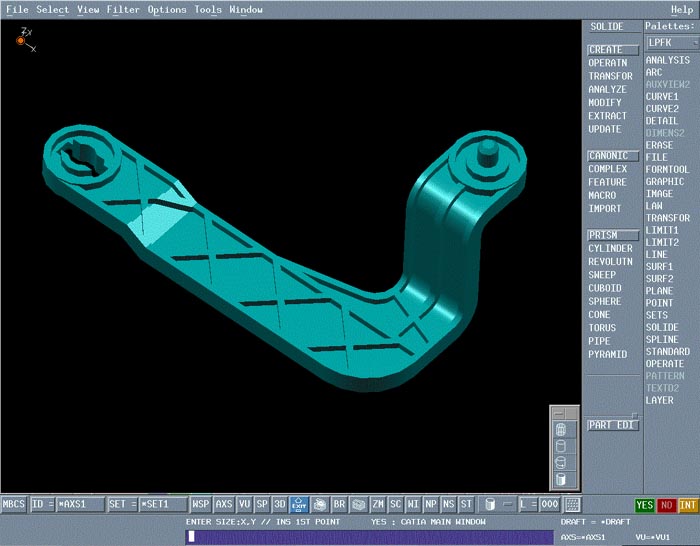Select CYLINDER from the PRISM list
The width and height of the screenshot is (700, 546).
(610, 249)
